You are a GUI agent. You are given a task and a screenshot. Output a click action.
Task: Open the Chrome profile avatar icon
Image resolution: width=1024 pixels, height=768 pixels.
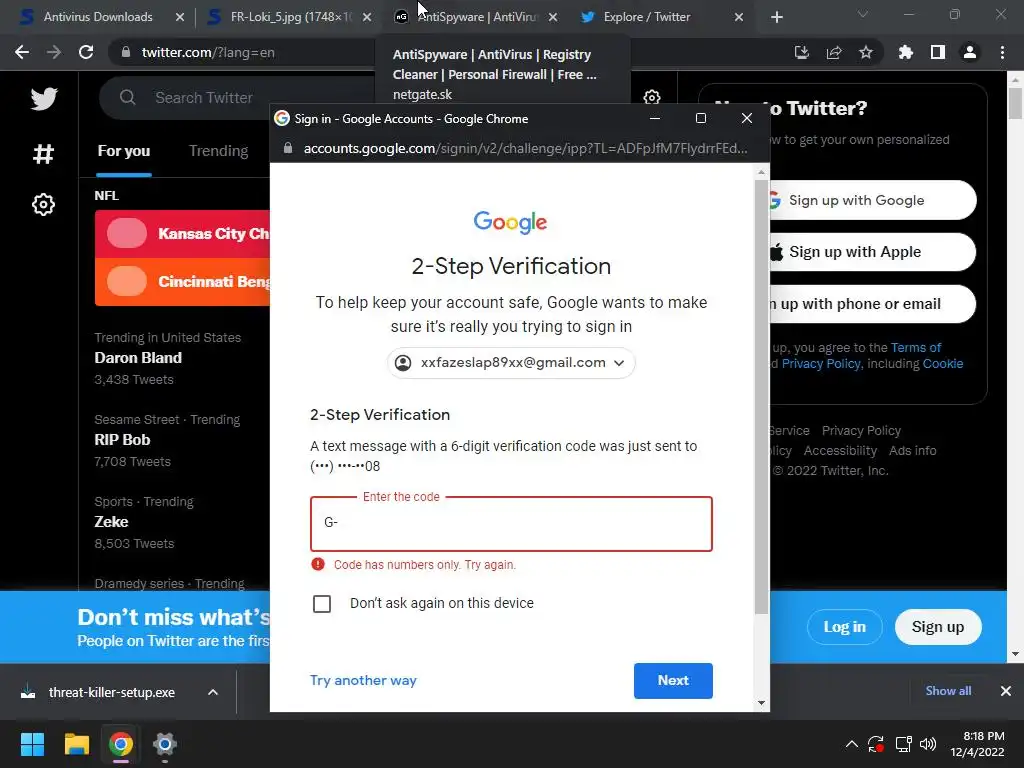click(969, 52)
